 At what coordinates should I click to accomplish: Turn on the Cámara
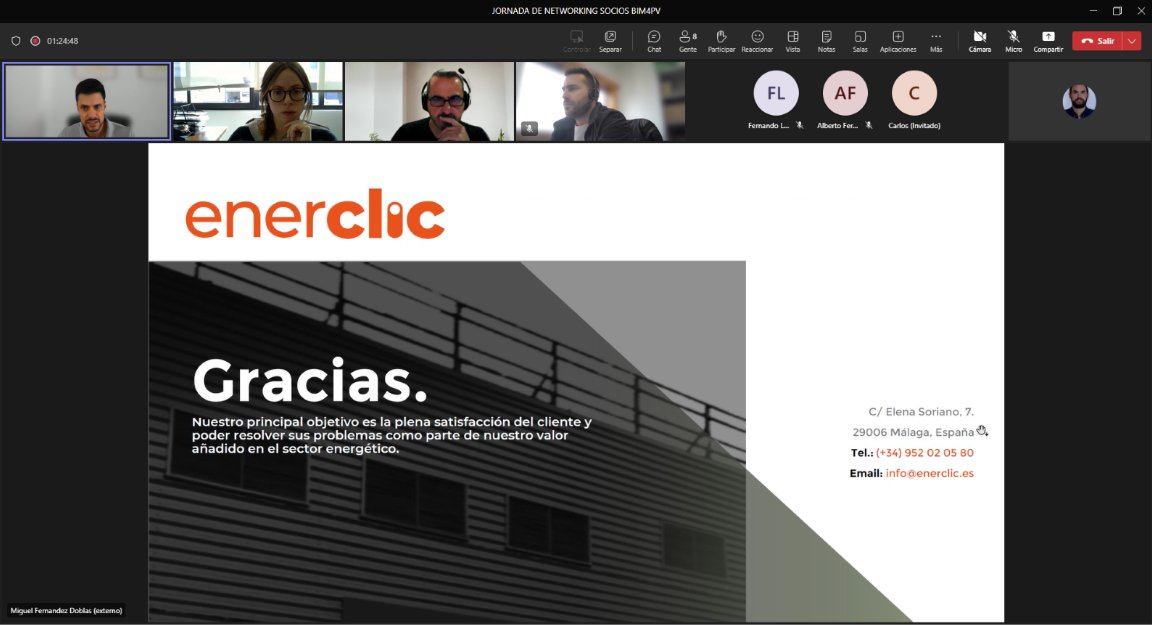click(979, 41)
